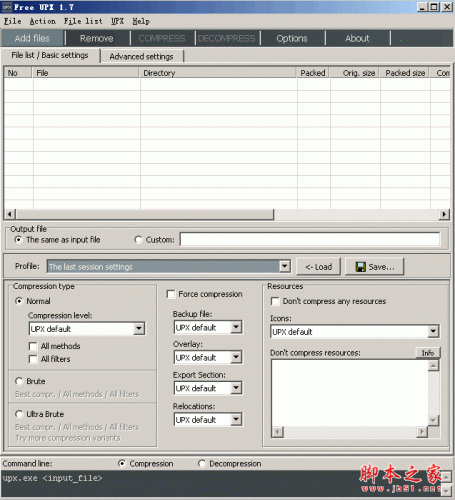Click the command line text 'upx.exe <input_file>'
Image resolution: width=455 pixels, height=500 pixels.
click(52, 478)
